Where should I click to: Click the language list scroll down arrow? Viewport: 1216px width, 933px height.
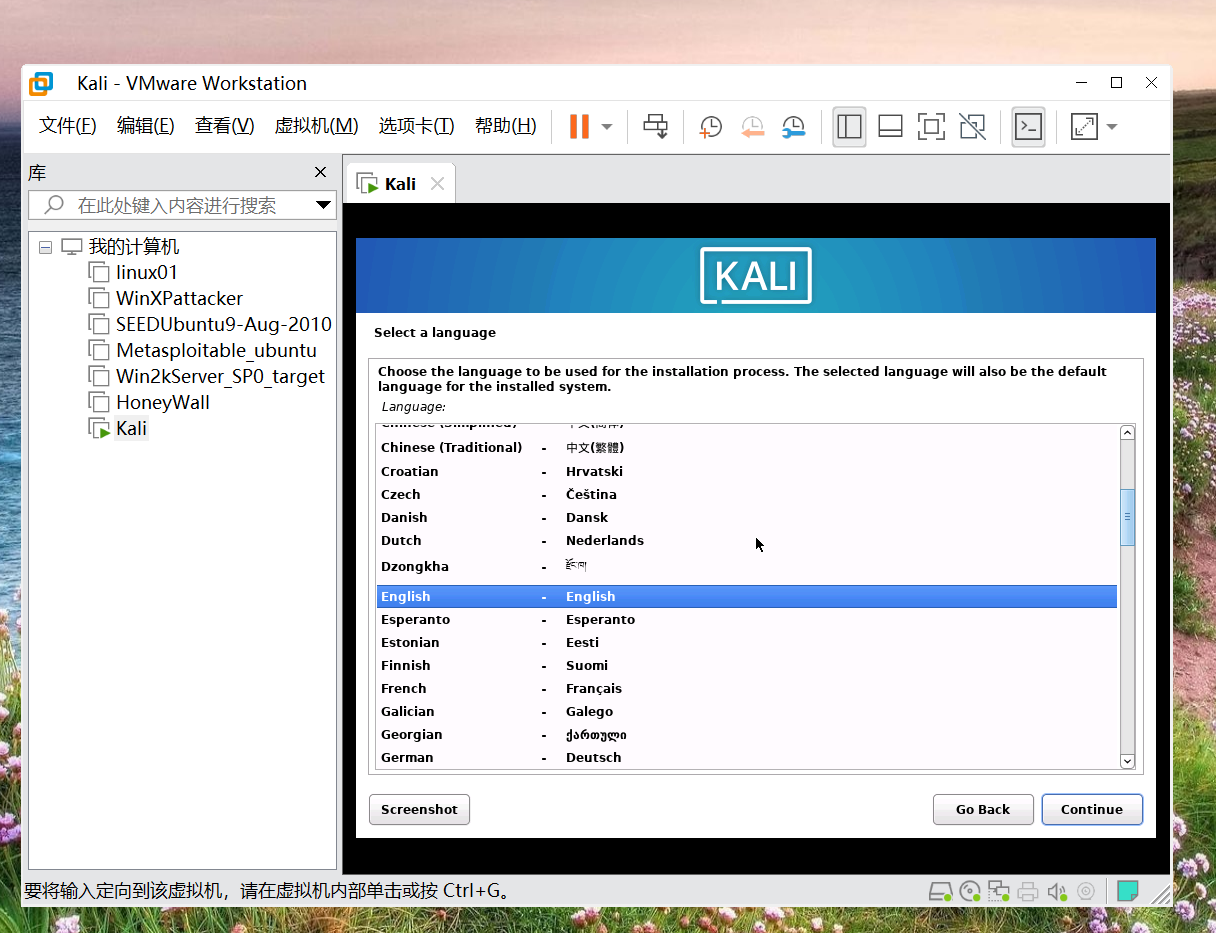(1127, 761)
